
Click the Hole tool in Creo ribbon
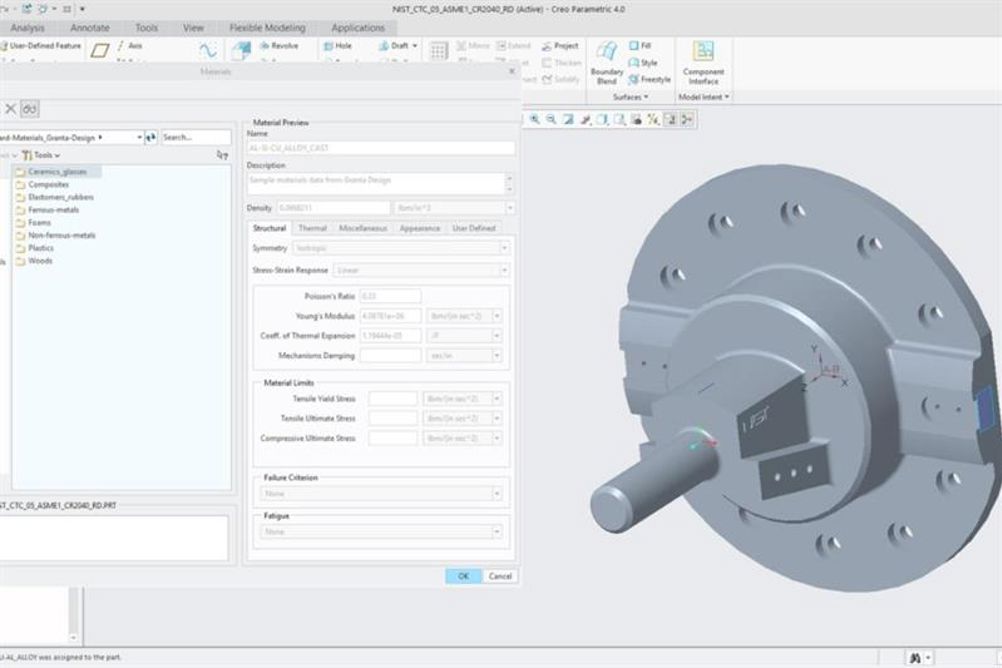coord(338,45)
